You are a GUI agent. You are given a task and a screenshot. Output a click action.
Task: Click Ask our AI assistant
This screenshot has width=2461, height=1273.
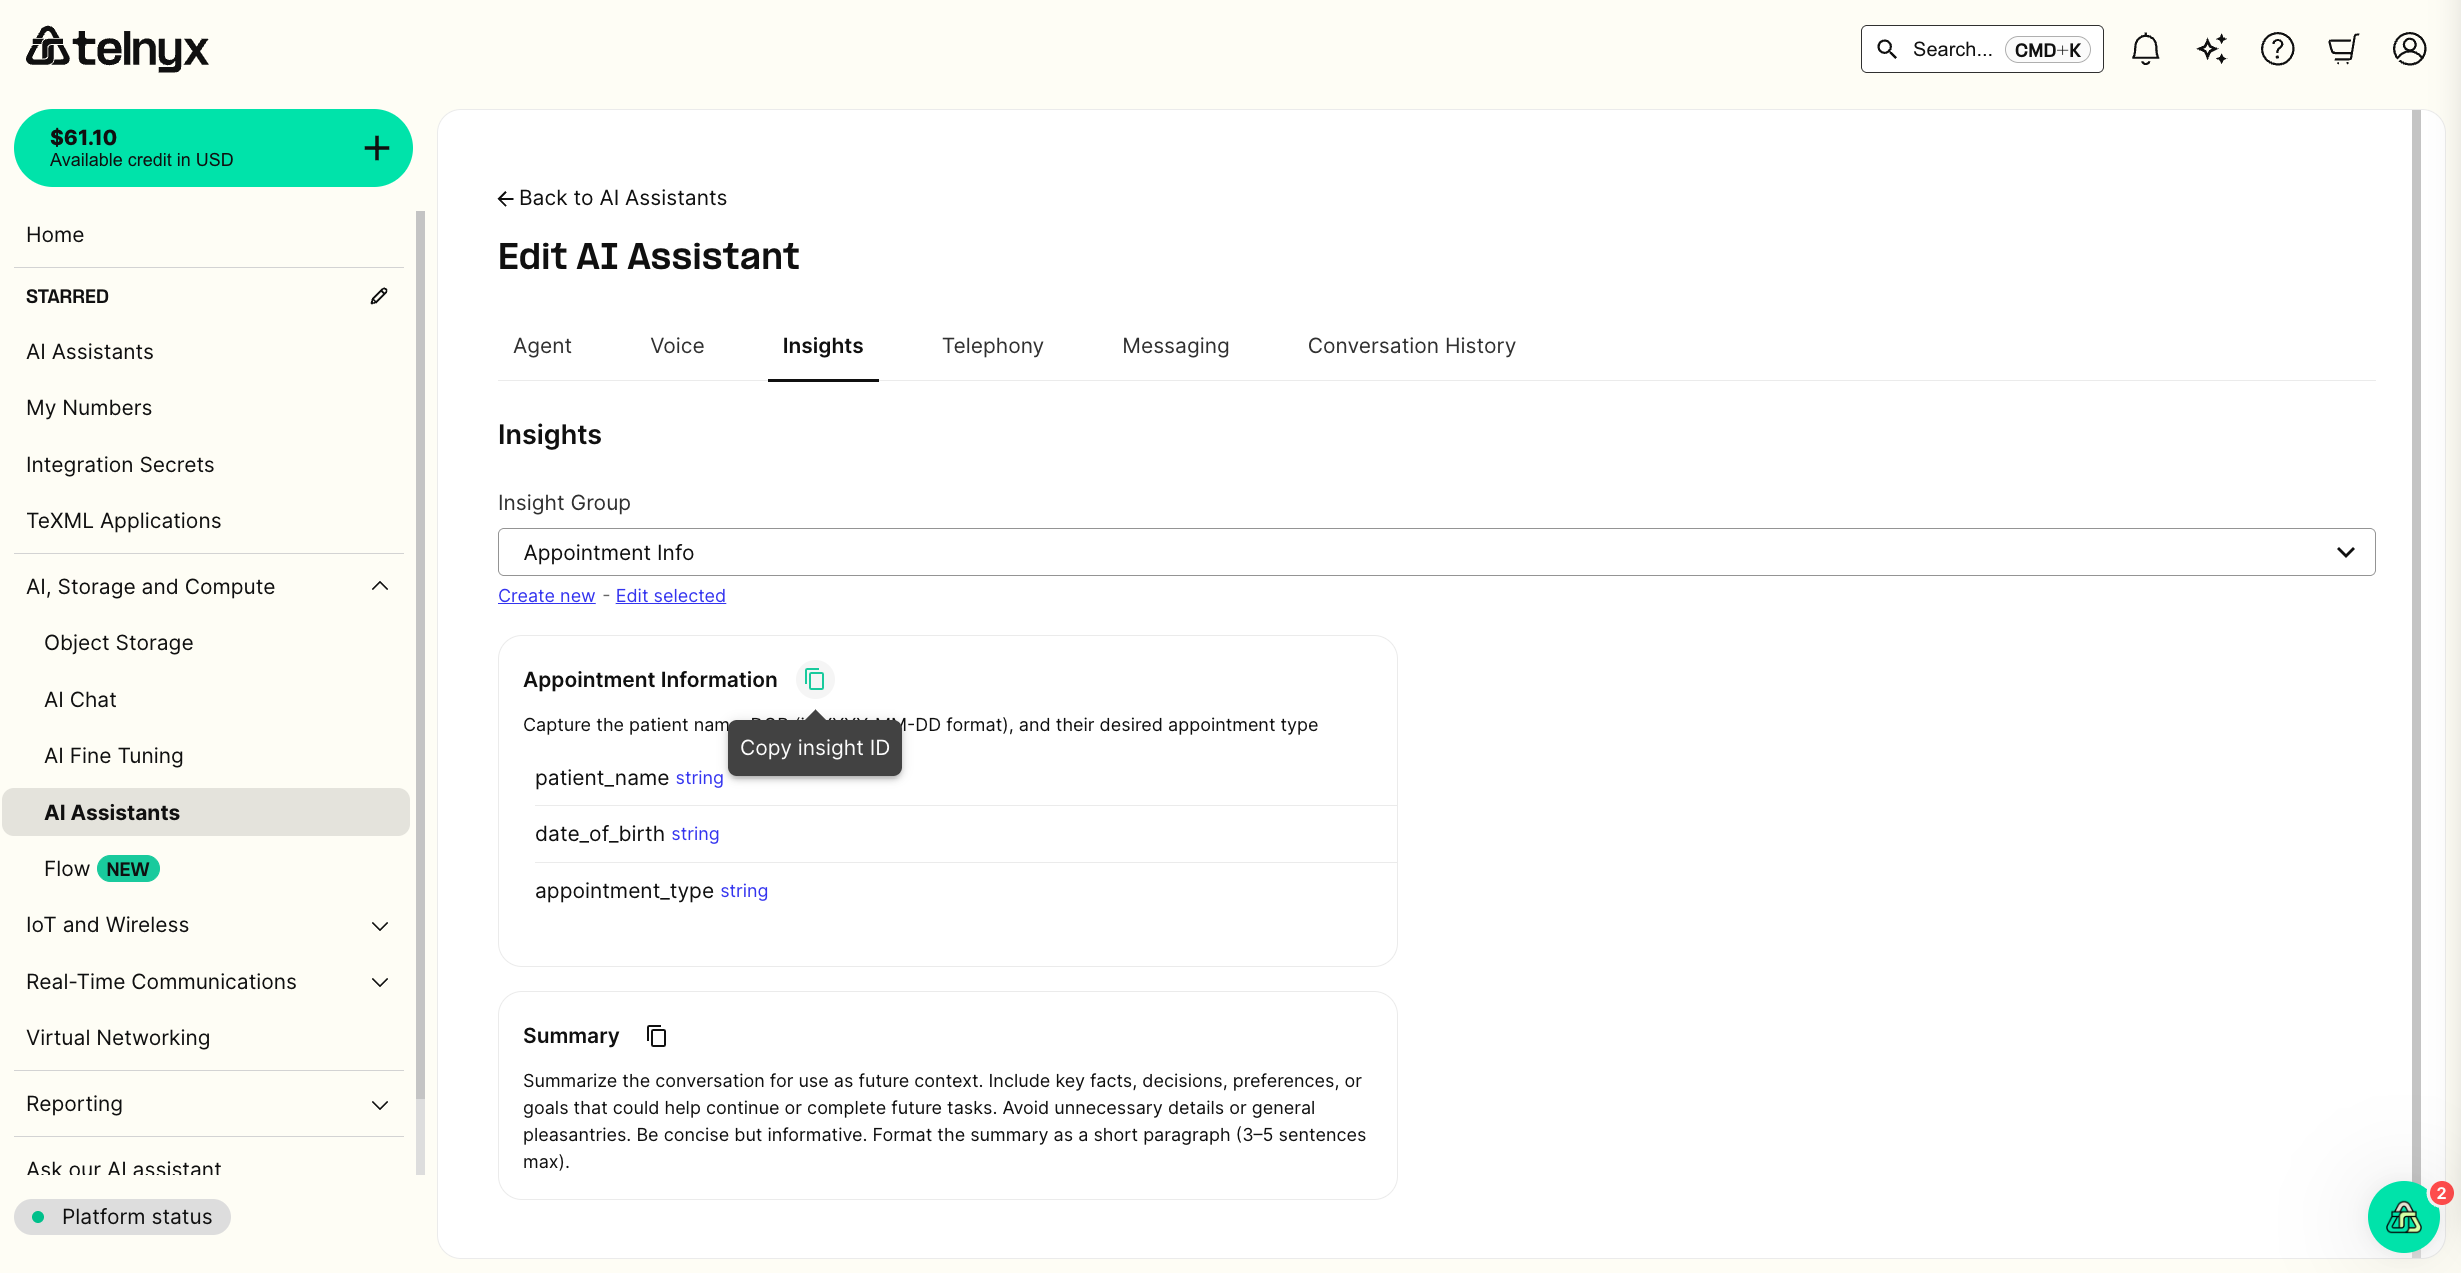[123, 1167]
